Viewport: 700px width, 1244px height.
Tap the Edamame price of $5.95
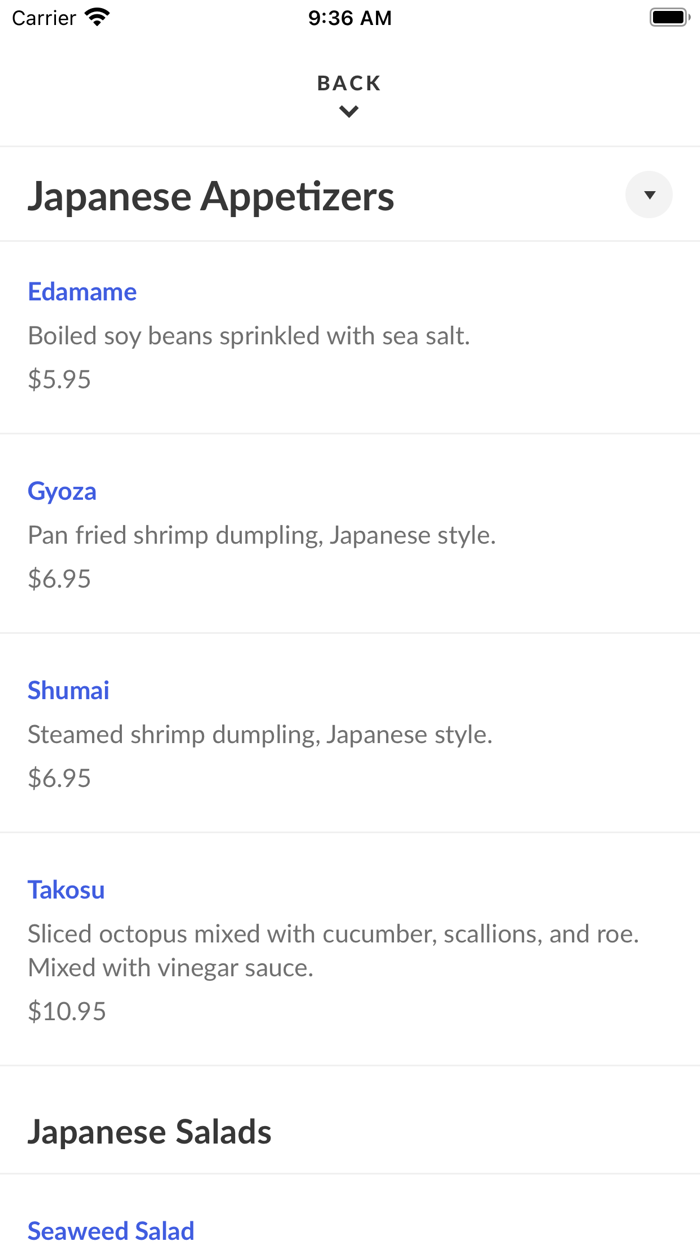tap(59, 378)
